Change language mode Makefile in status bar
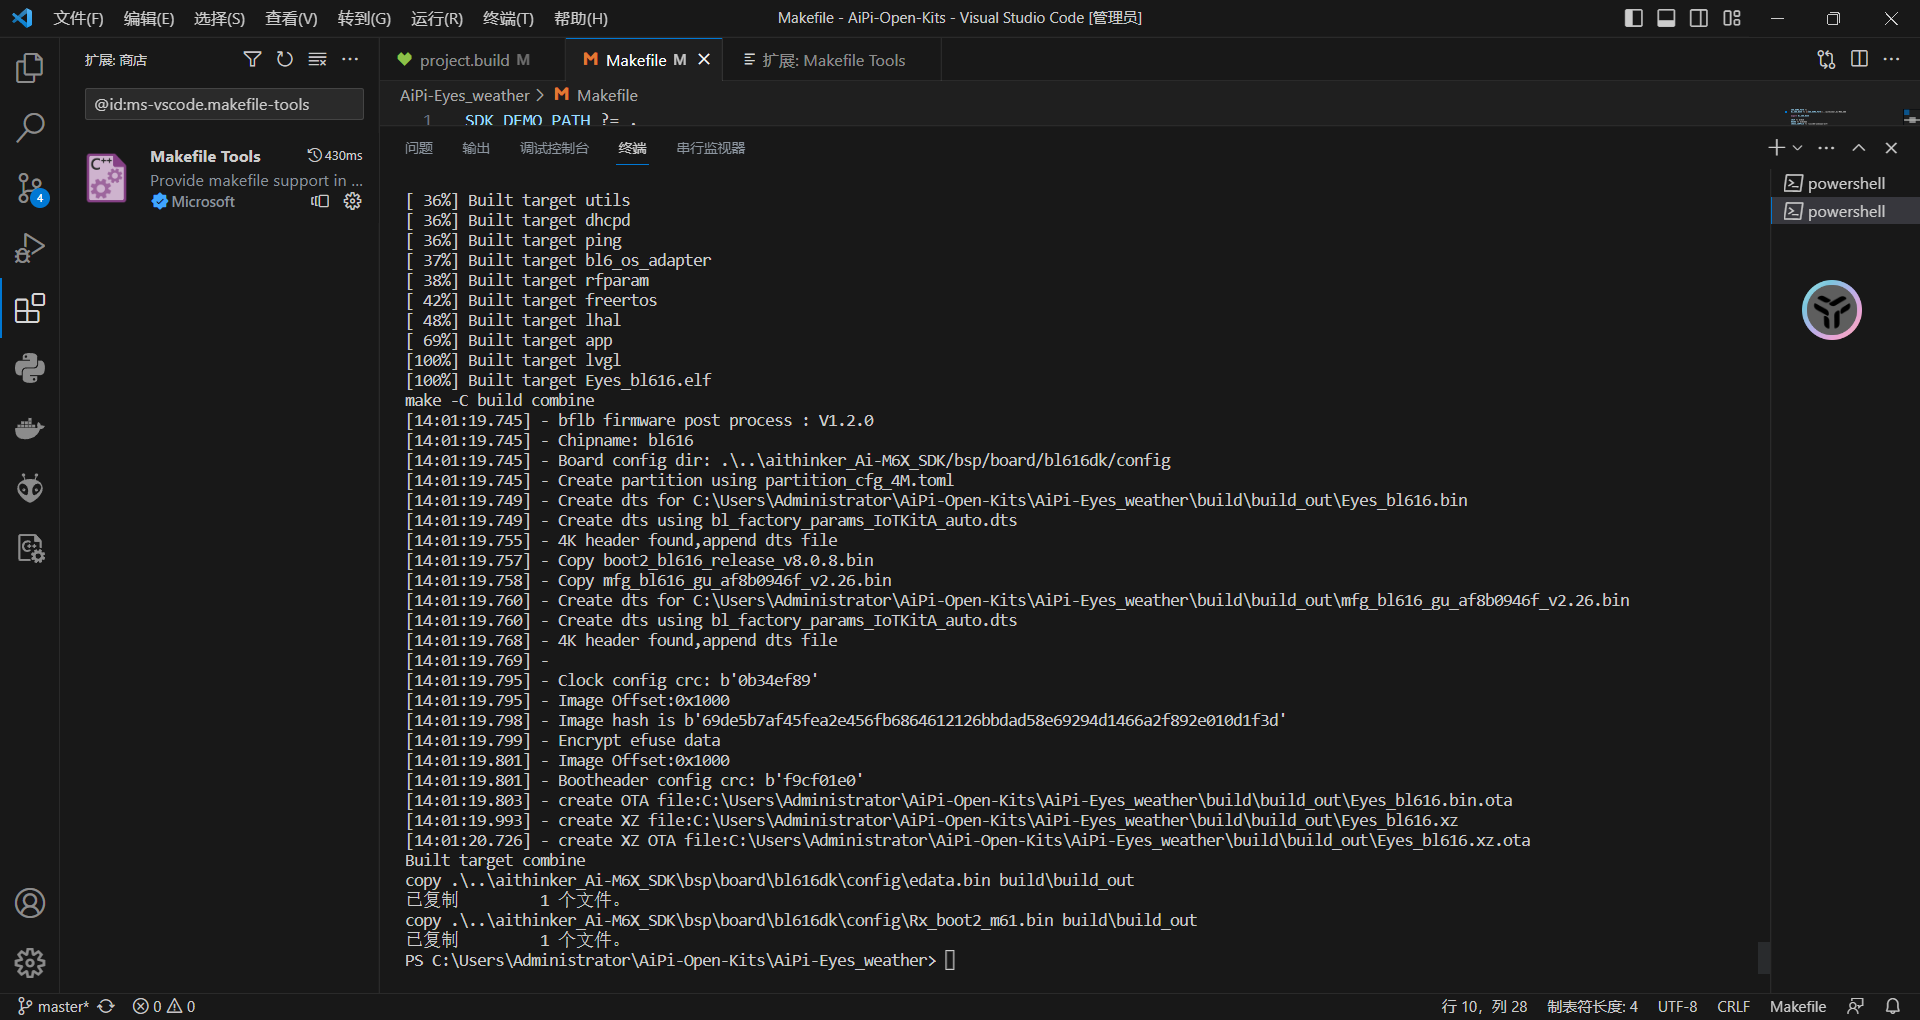Viewport: 1920px width, 1020px height. tap(1797, 1006)
